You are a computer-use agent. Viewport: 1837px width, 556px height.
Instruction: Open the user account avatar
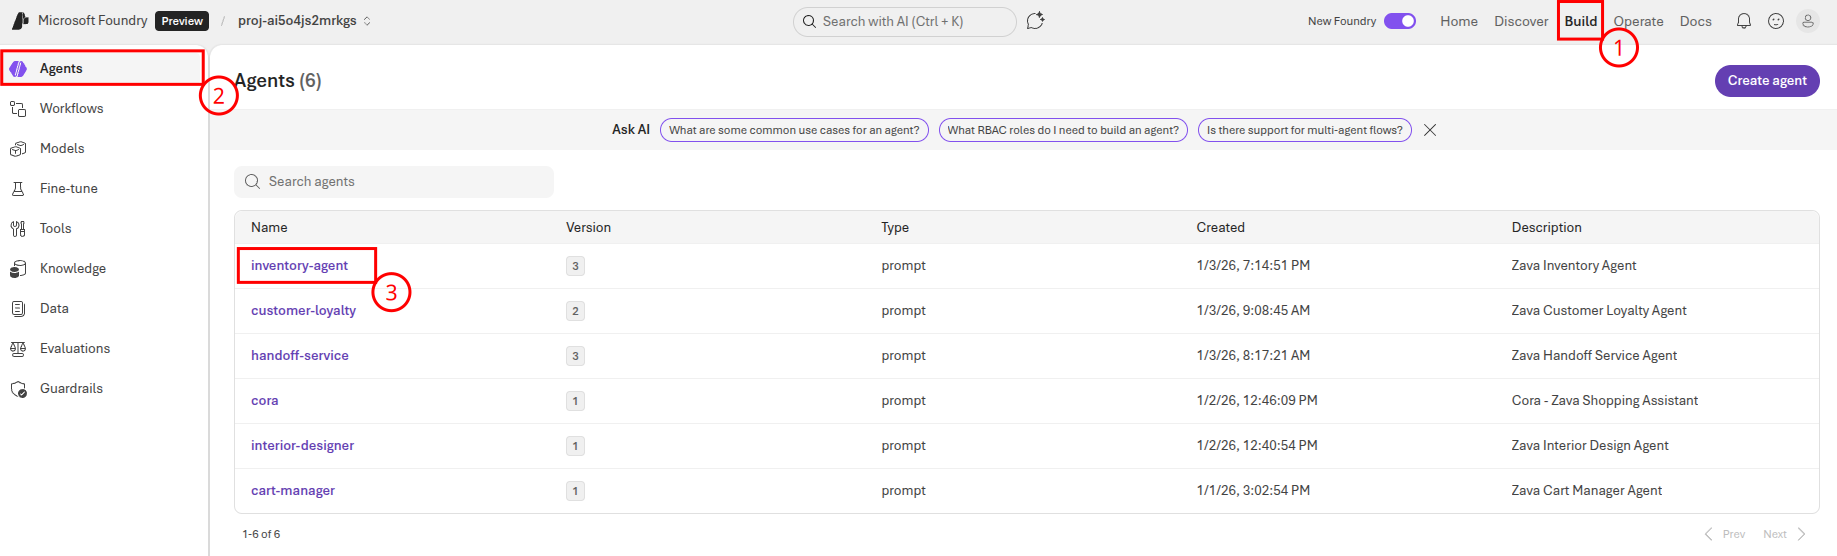(1808, 21)
